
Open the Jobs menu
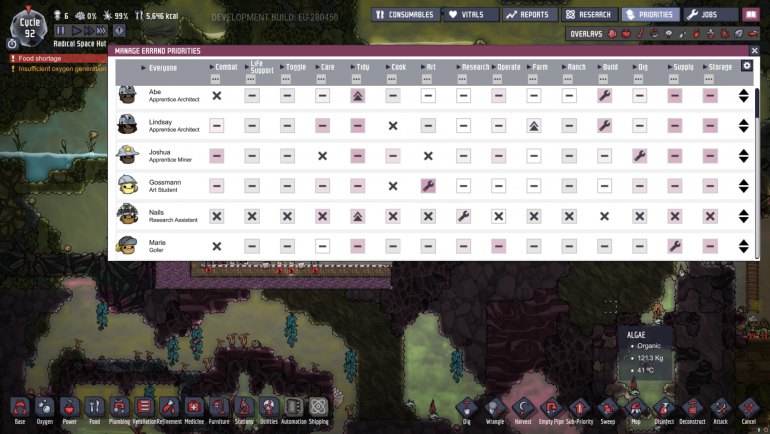coord(711,15)
